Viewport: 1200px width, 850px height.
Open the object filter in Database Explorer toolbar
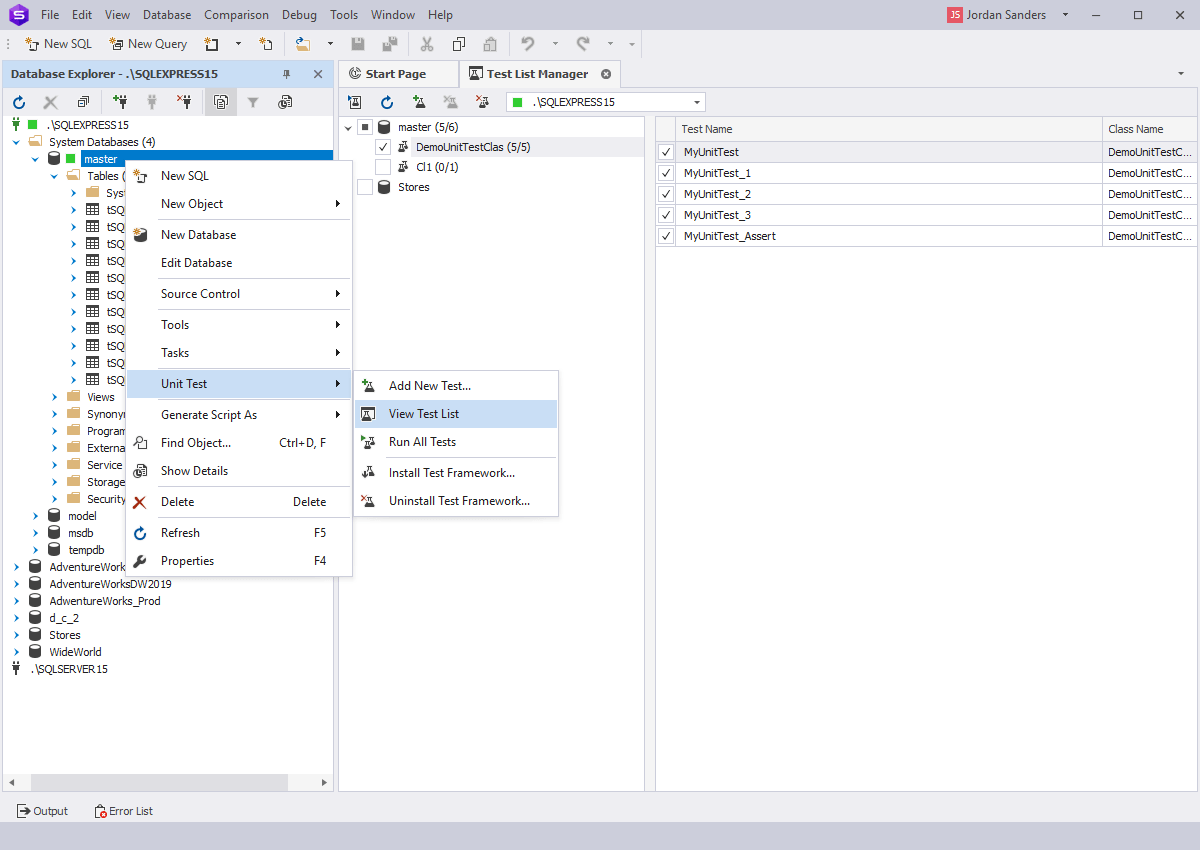tap(253, 101)
